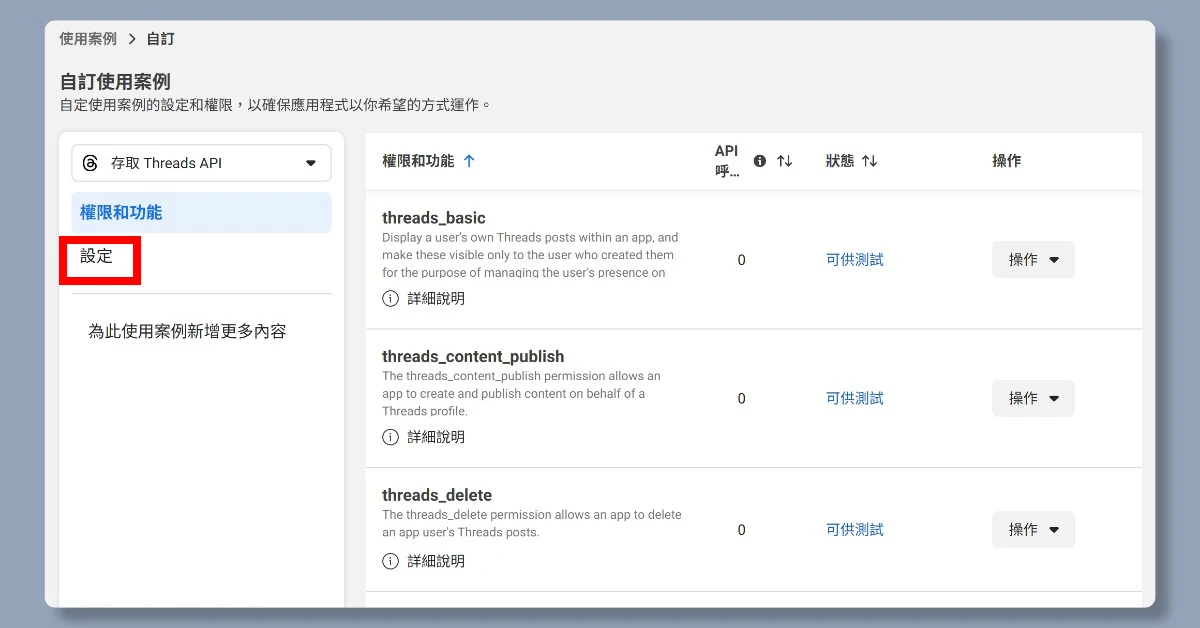The image size is (1200, 628).
Task: Click the API calls info icon
Action: coord(760,161)
